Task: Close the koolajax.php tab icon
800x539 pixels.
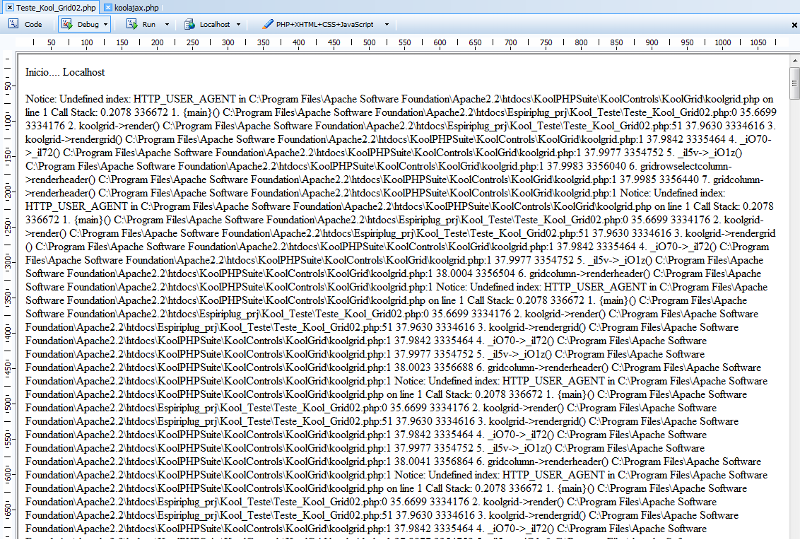Action: coord(108,7)
